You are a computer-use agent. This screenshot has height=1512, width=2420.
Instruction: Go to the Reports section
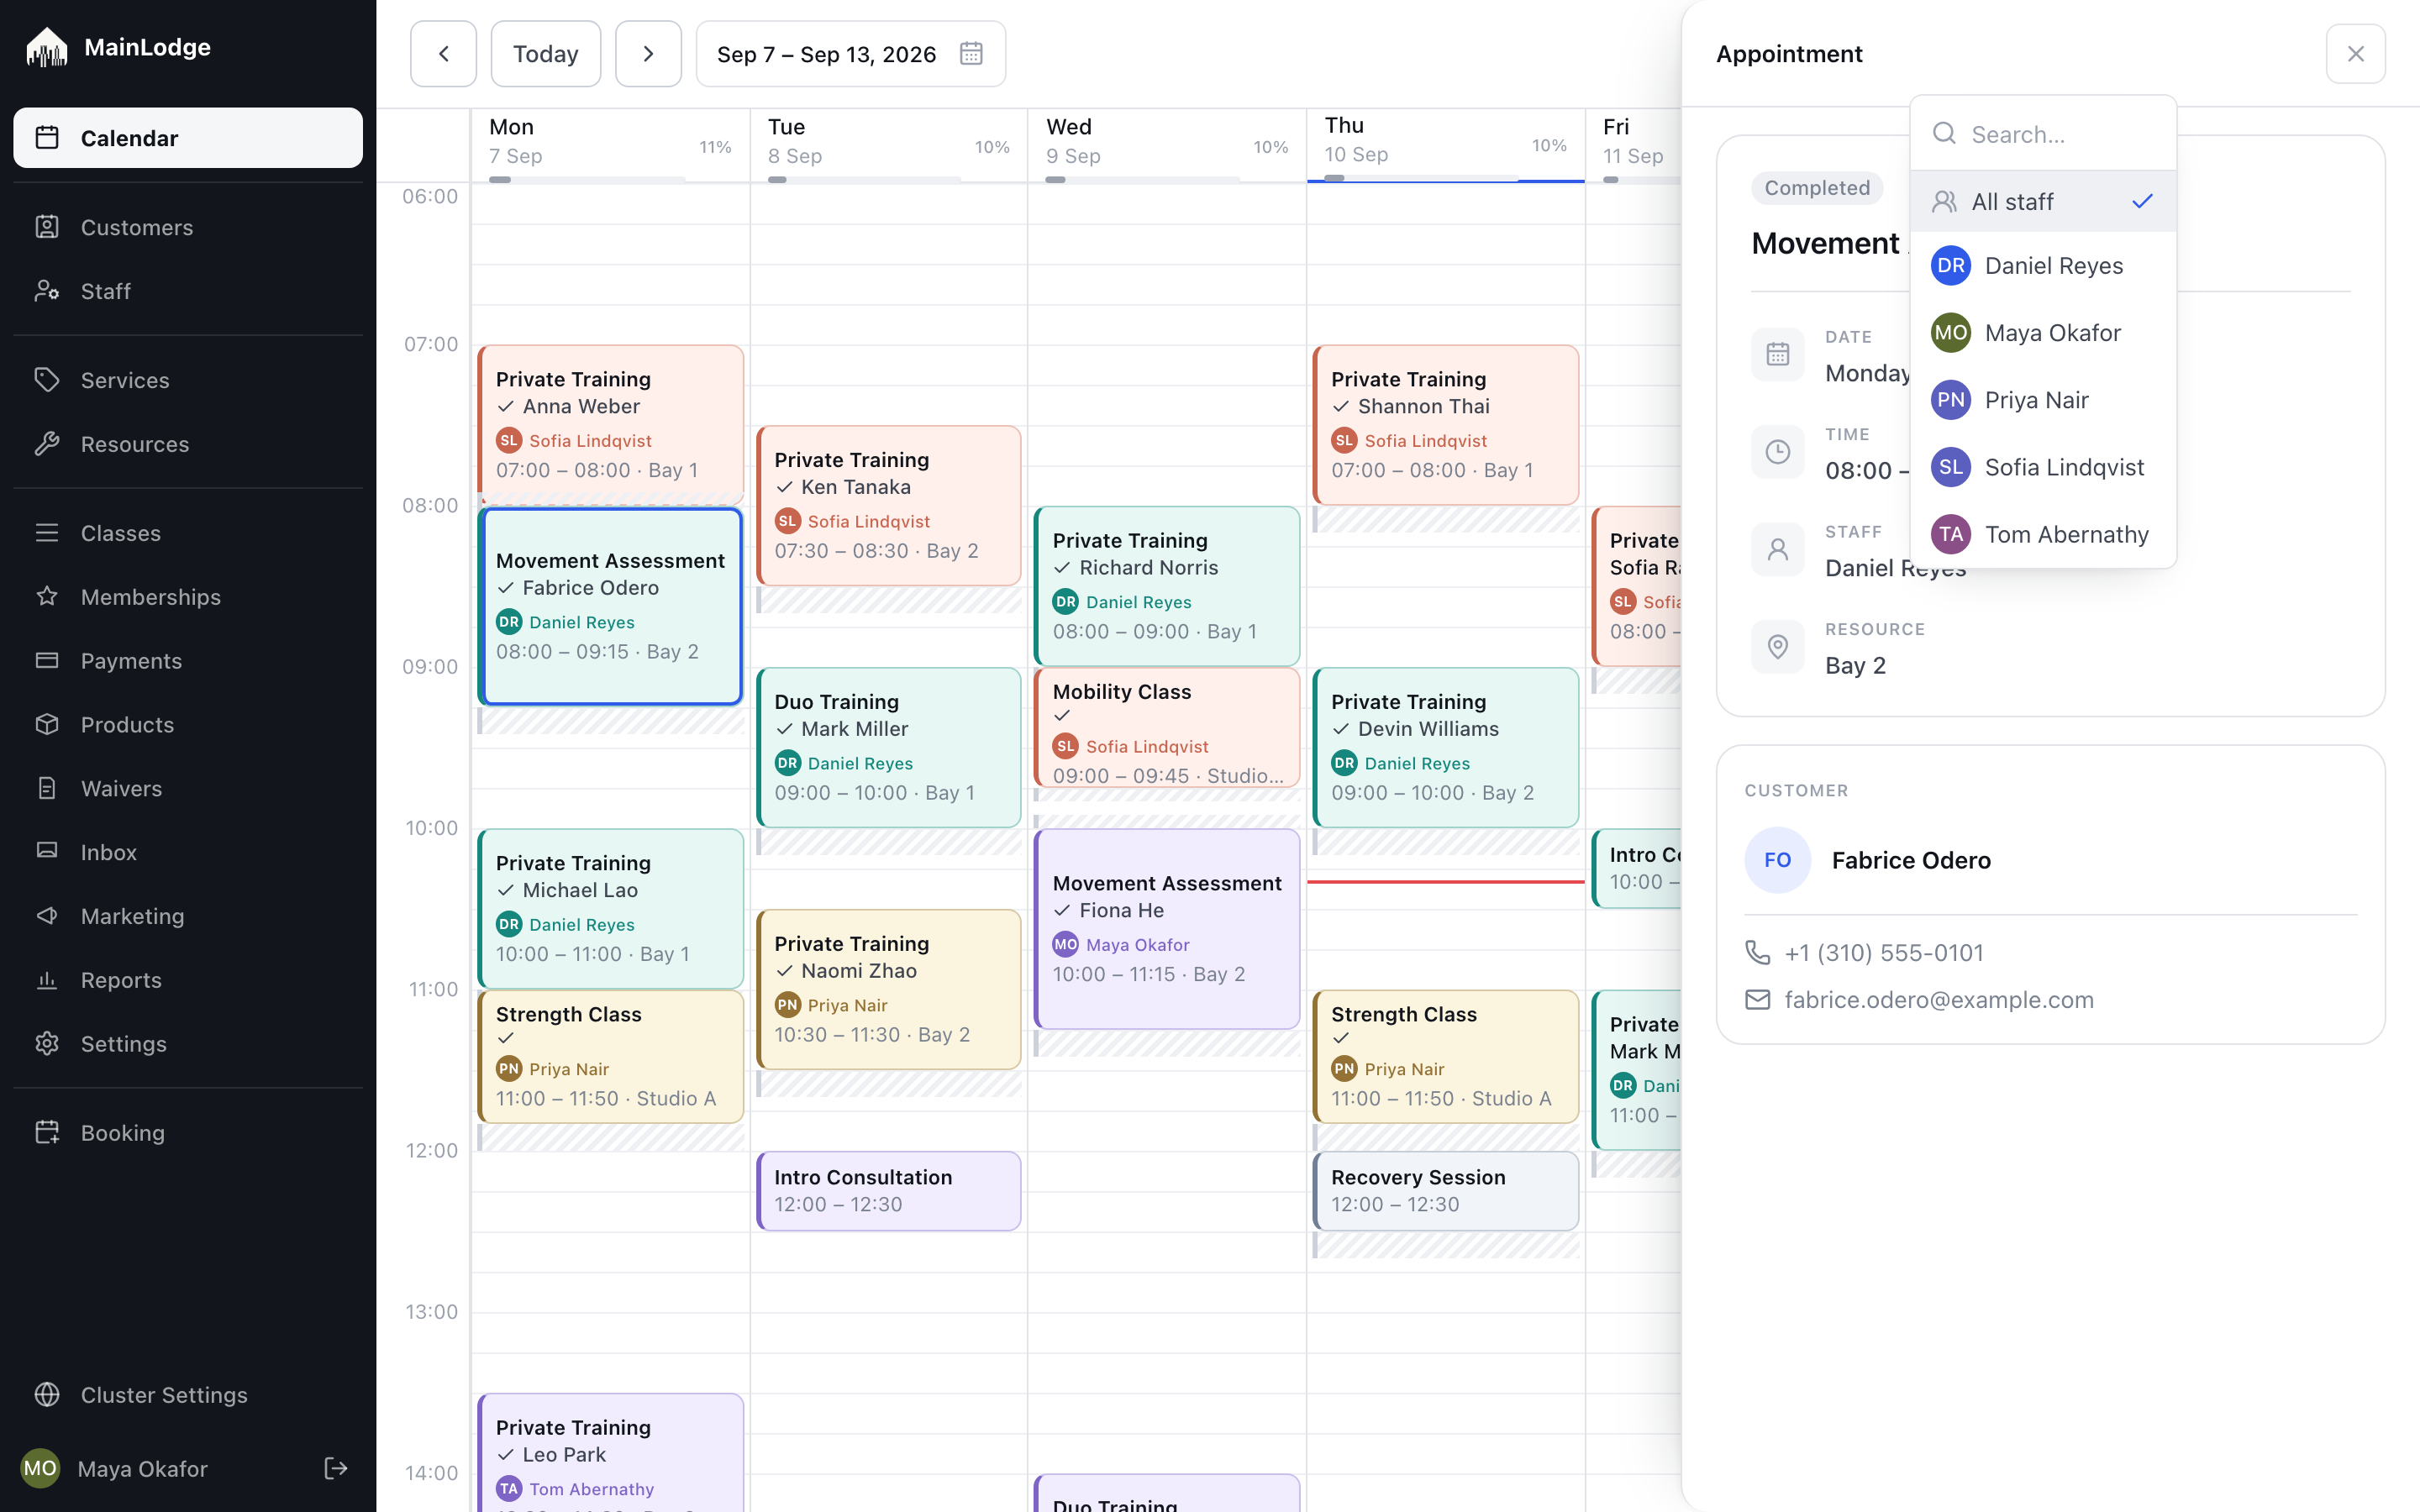tap(188, 980)
